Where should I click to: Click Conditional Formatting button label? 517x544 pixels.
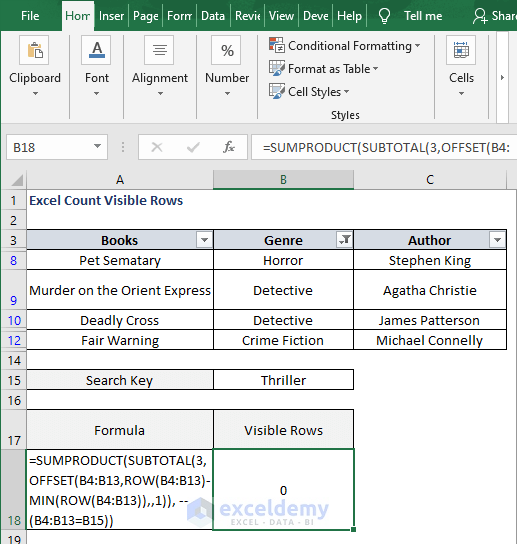point(350,45)
